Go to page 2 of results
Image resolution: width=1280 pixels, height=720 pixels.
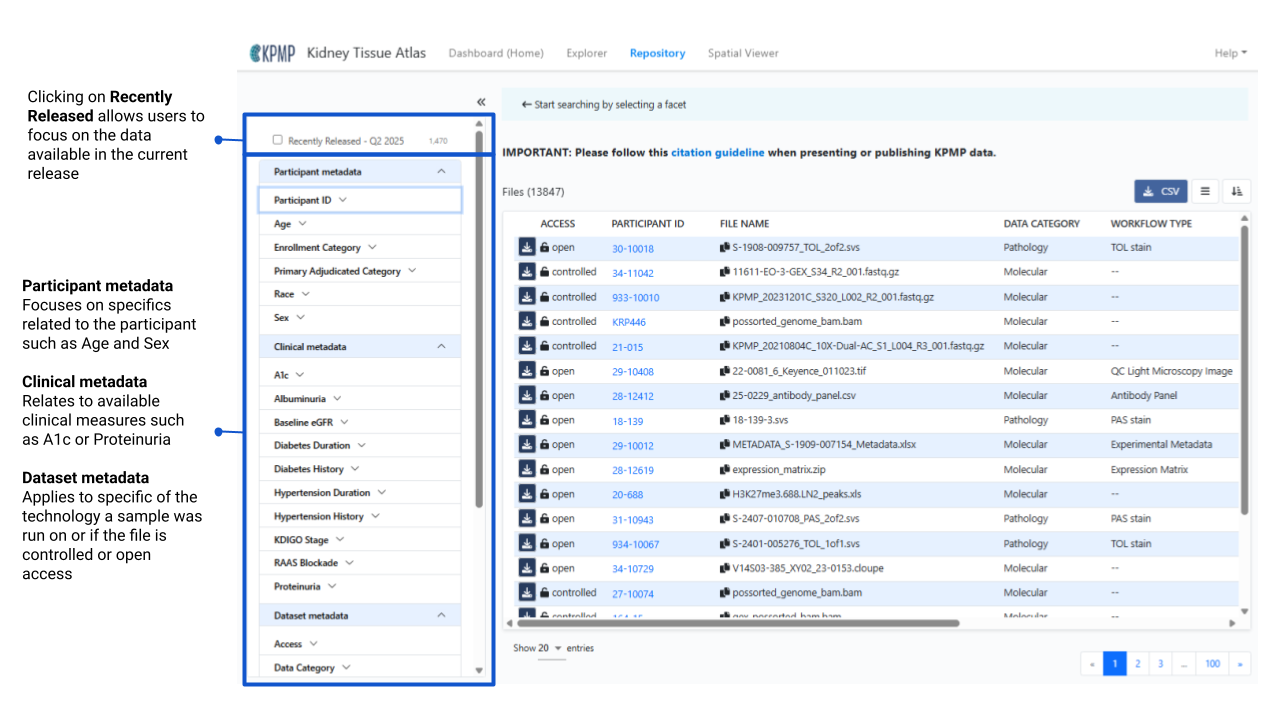(1138, 663)
